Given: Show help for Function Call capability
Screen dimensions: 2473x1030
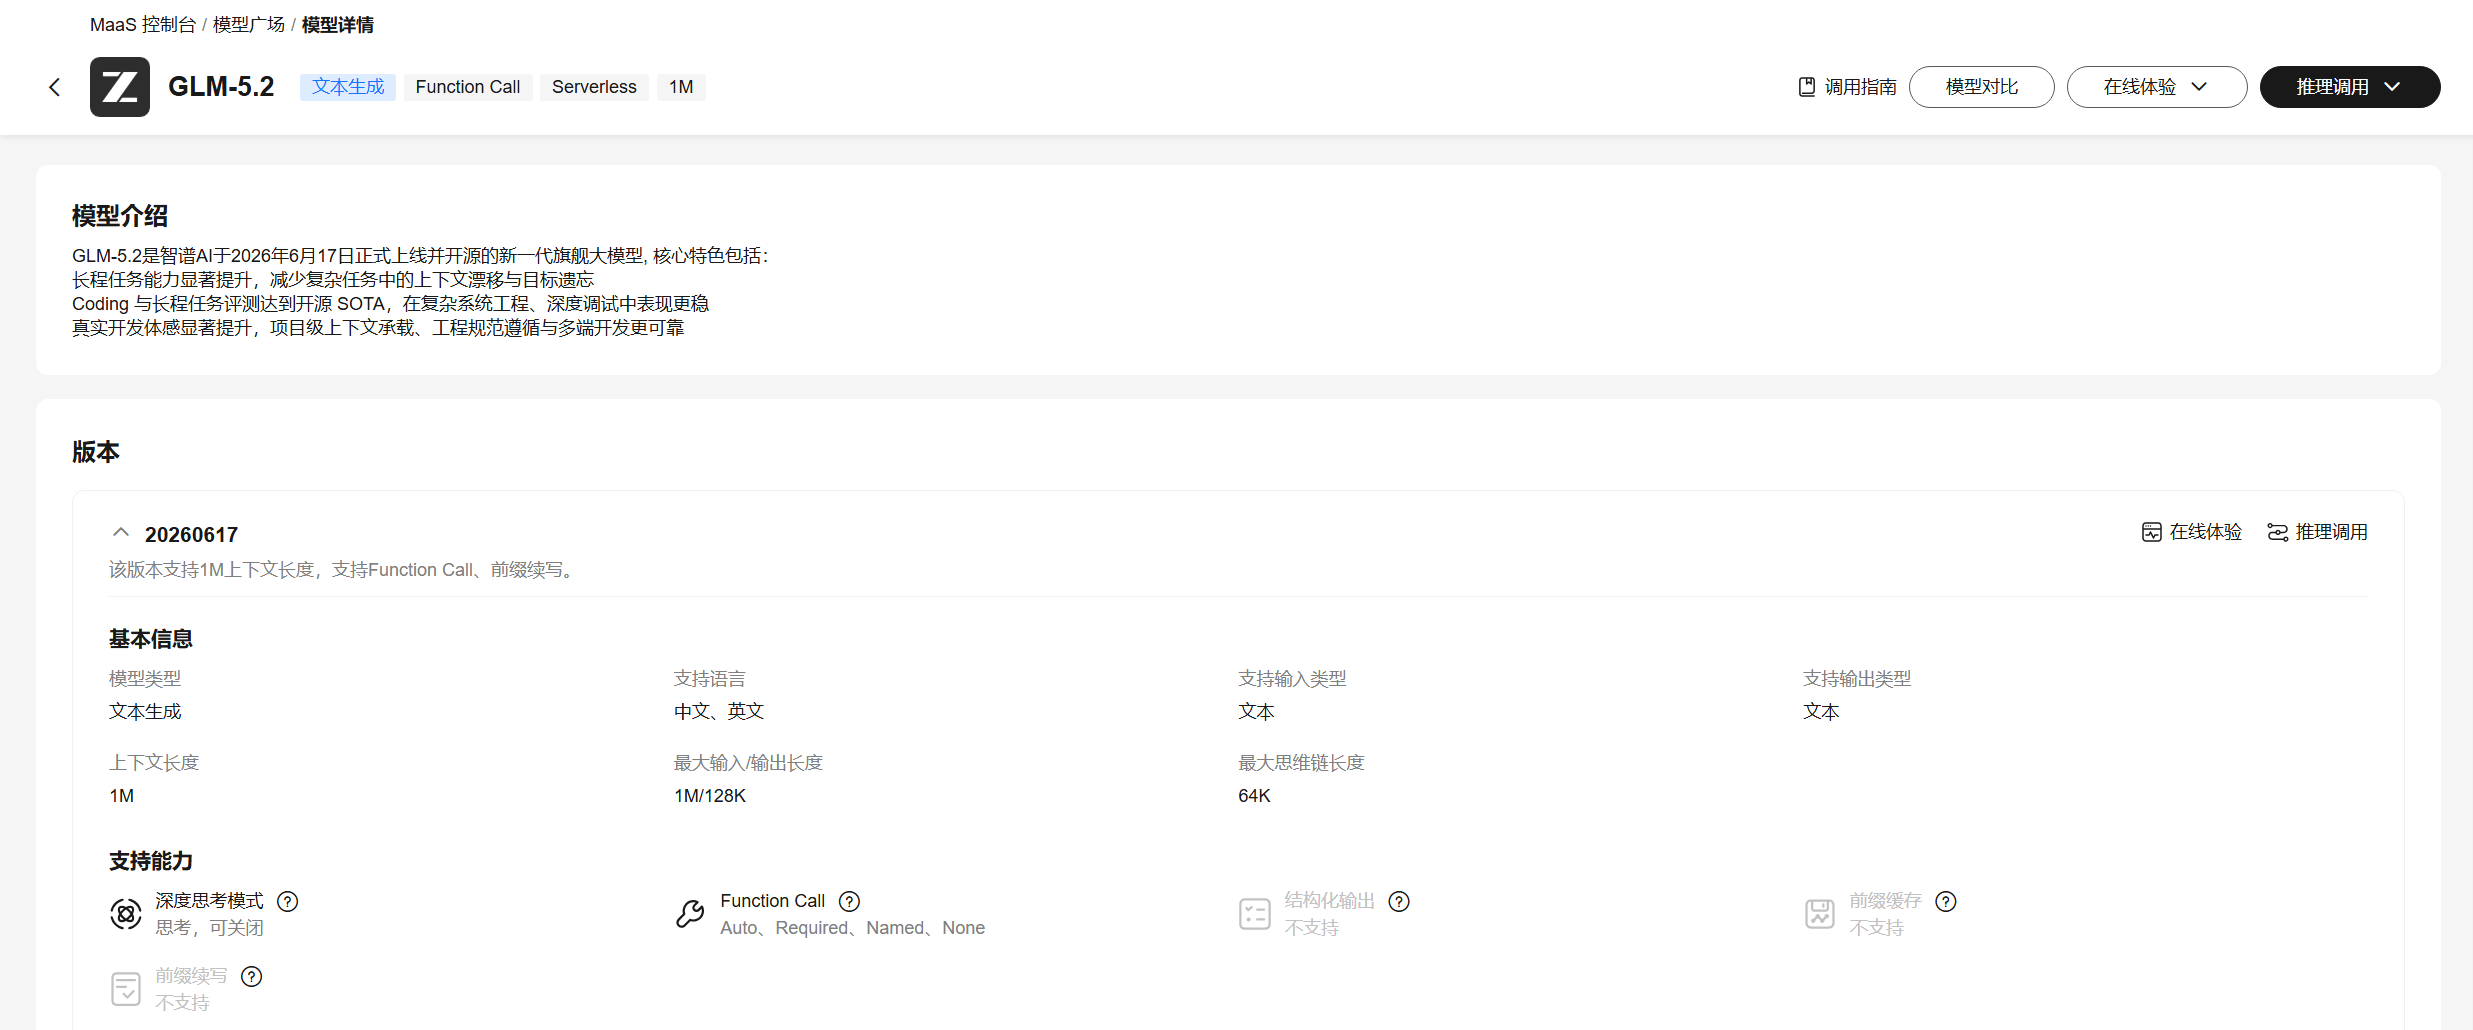Looking at the screenshot, I should click(x=849, y=901).
